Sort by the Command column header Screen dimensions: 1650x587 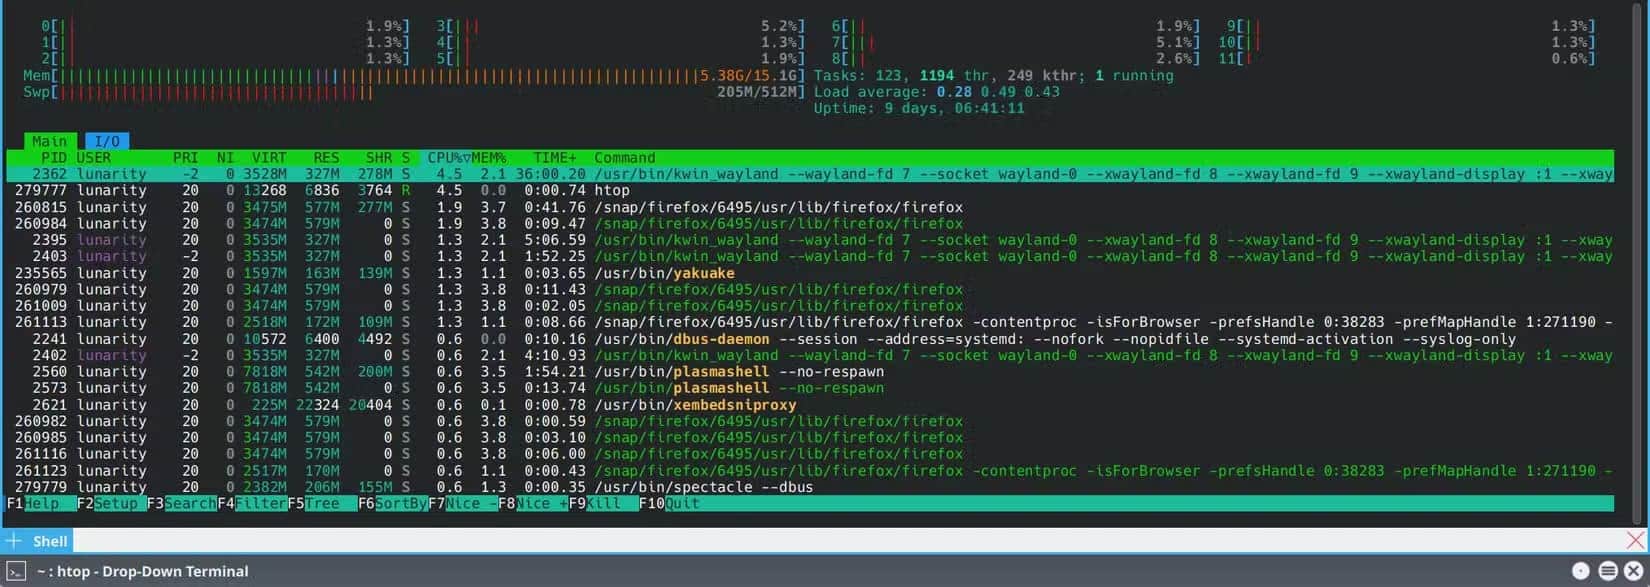coord(625,157)
